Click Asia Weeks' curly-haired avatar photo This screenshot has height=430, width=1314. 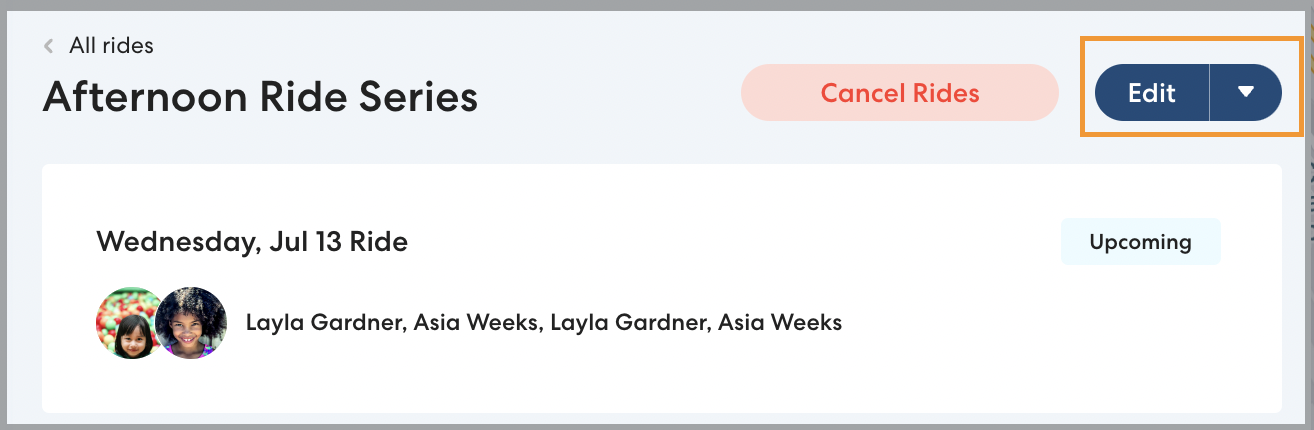pos(192,323)
